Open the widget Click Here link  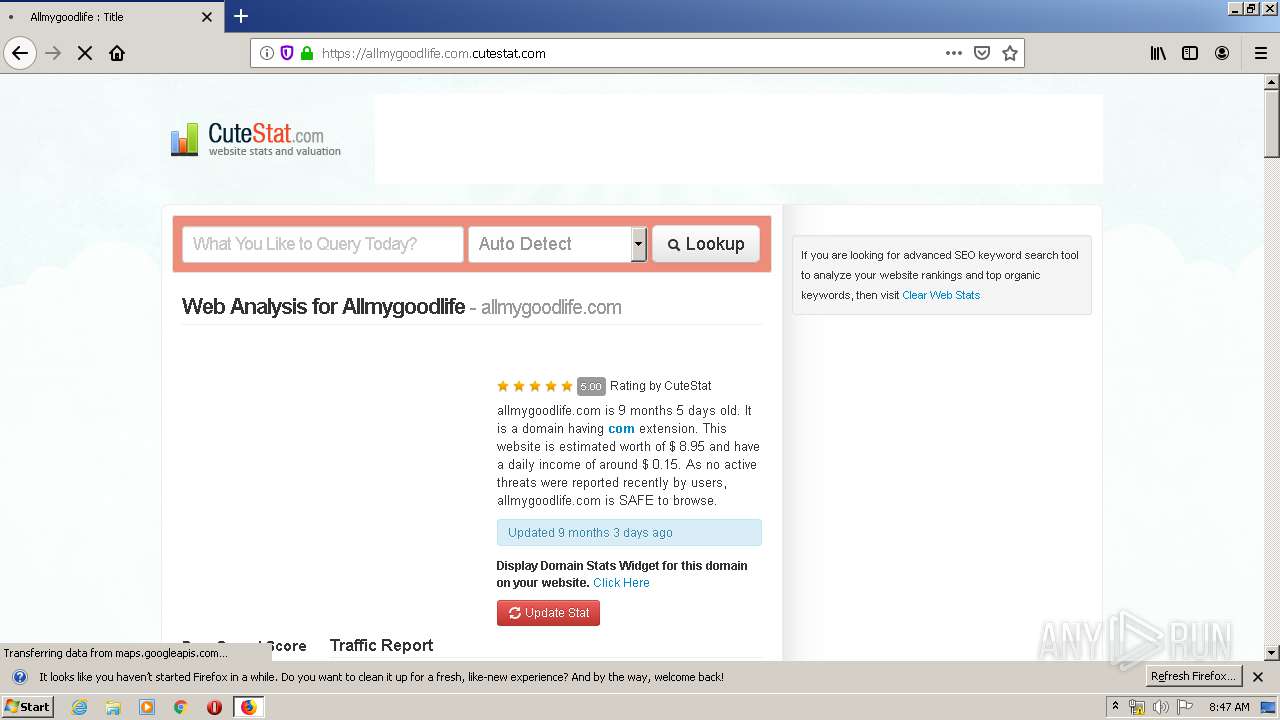tap(621, 583)
